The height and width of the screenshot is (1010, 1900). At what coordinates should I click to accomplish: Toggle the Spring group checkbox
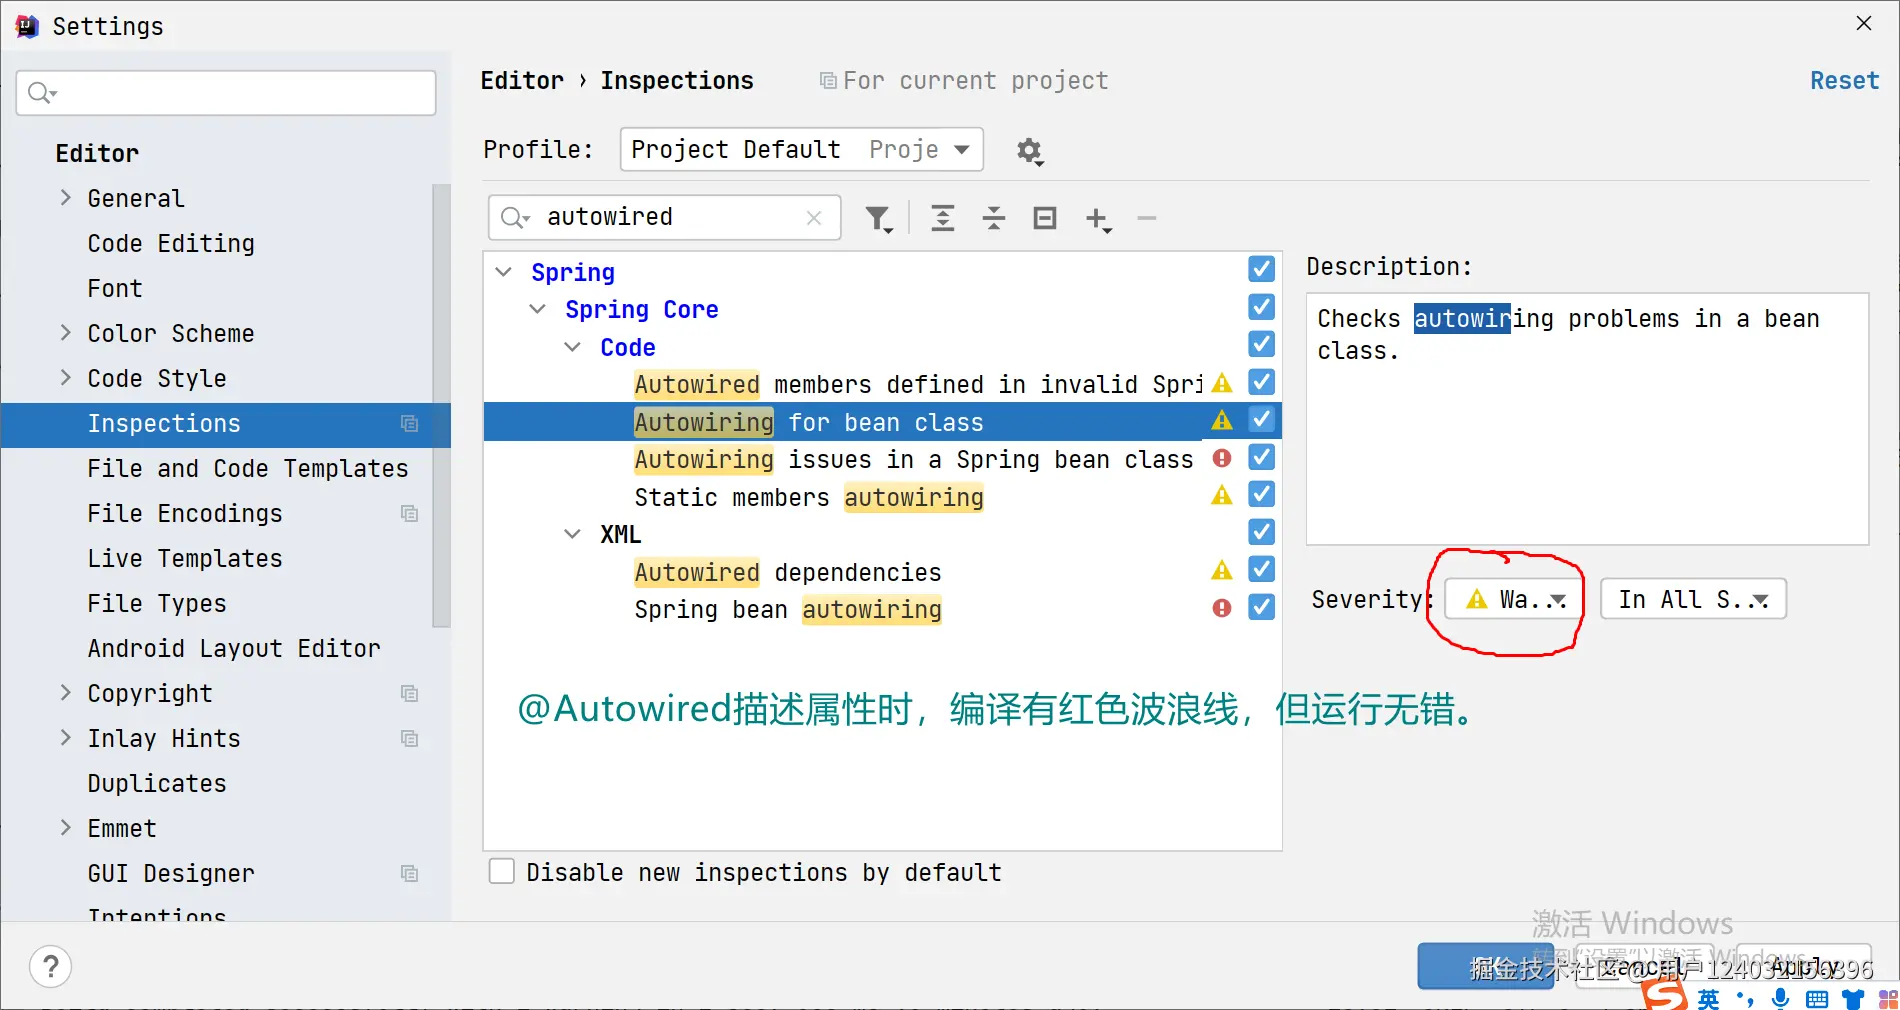pyautogui.click(x=1262, y=269)
